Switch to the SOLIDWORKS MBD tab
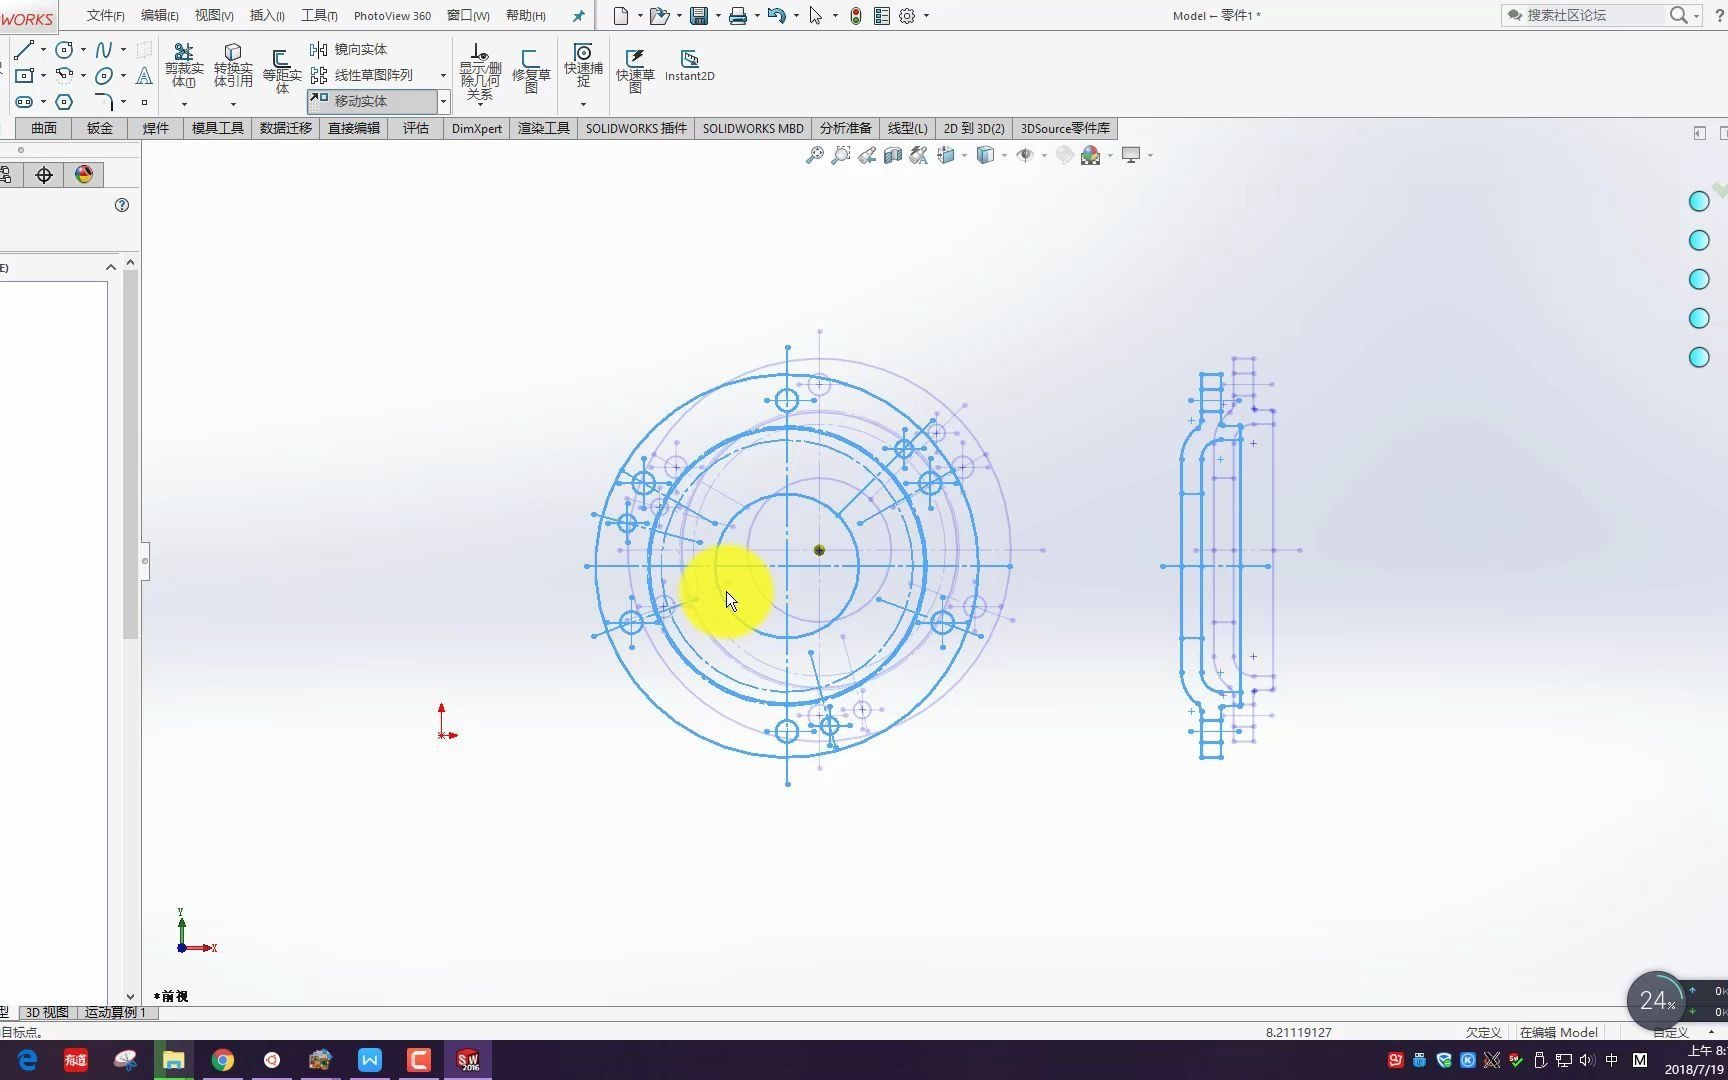Viewport: 1728px width, 1080px height. pos(753,128)
